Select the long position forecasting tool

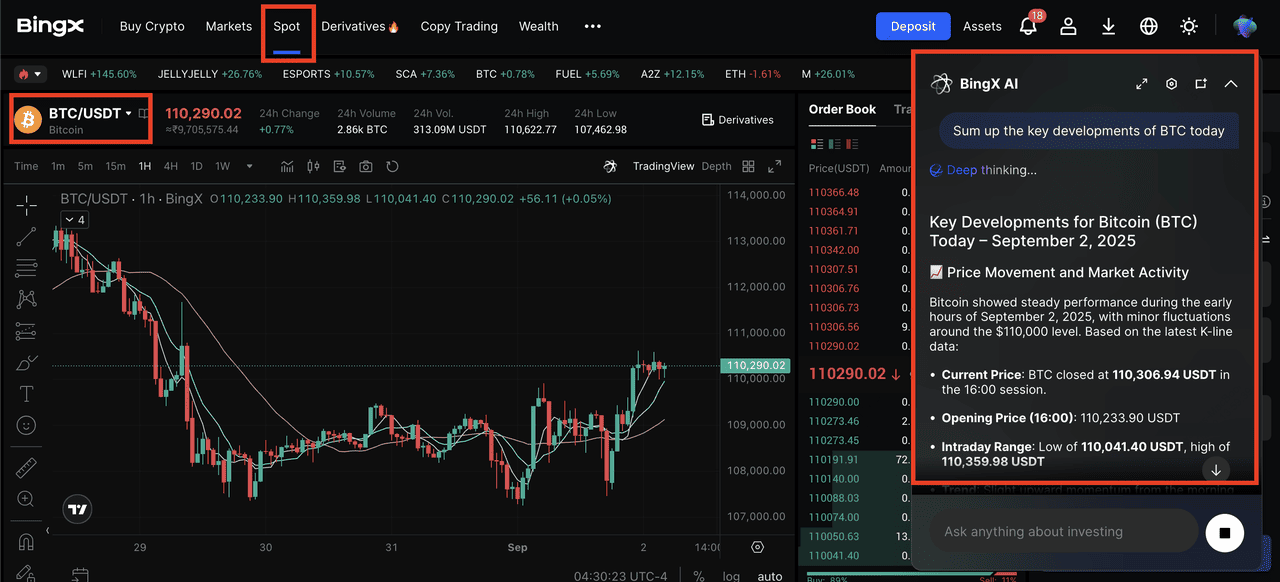pyautogui.click(x=27, y=331)
